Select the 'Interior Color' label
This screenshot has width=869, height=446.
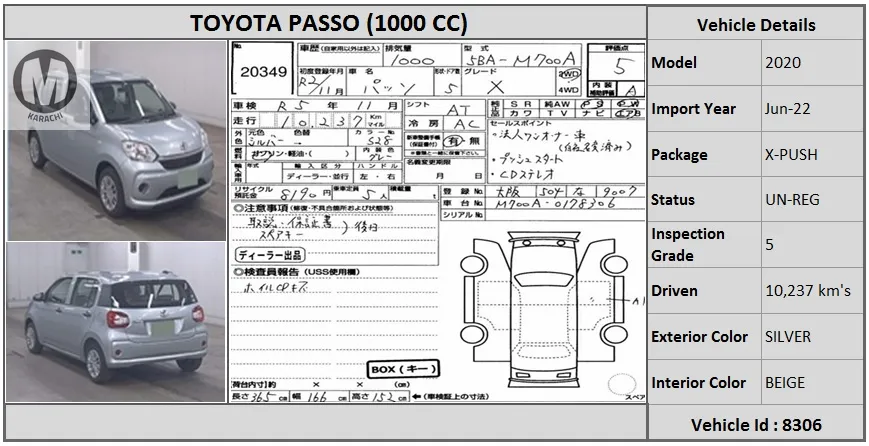pos(698,382)
